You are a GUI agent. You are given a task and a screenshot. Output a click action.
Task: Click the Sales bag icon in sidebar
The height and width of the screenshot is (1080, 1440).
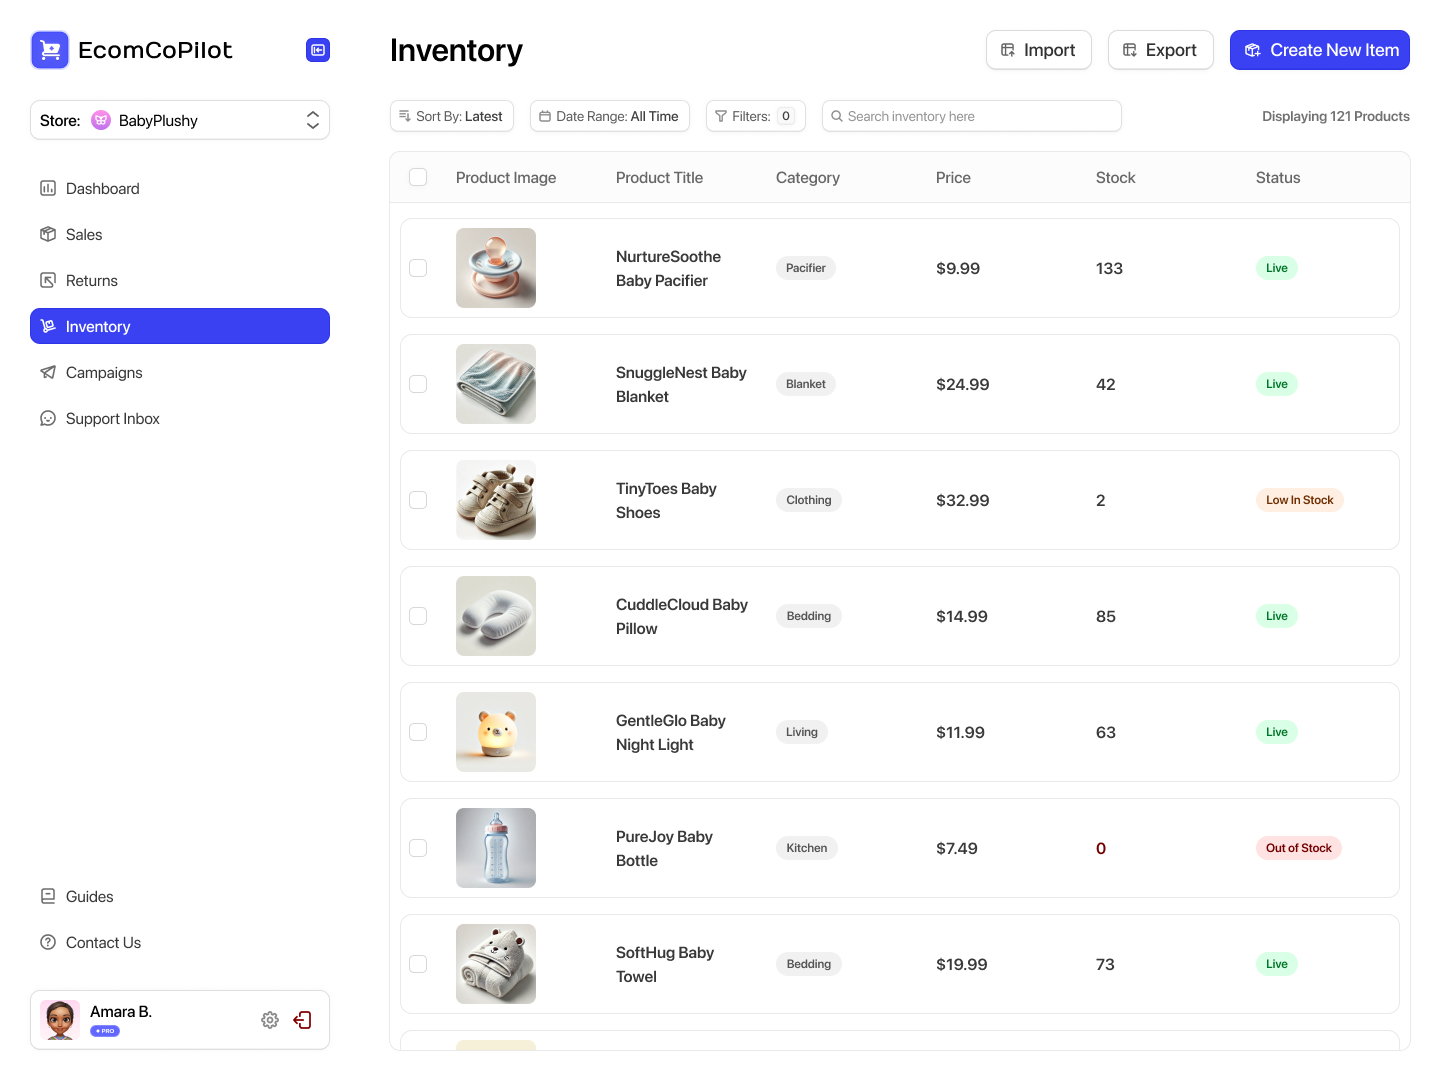point(48,234)
